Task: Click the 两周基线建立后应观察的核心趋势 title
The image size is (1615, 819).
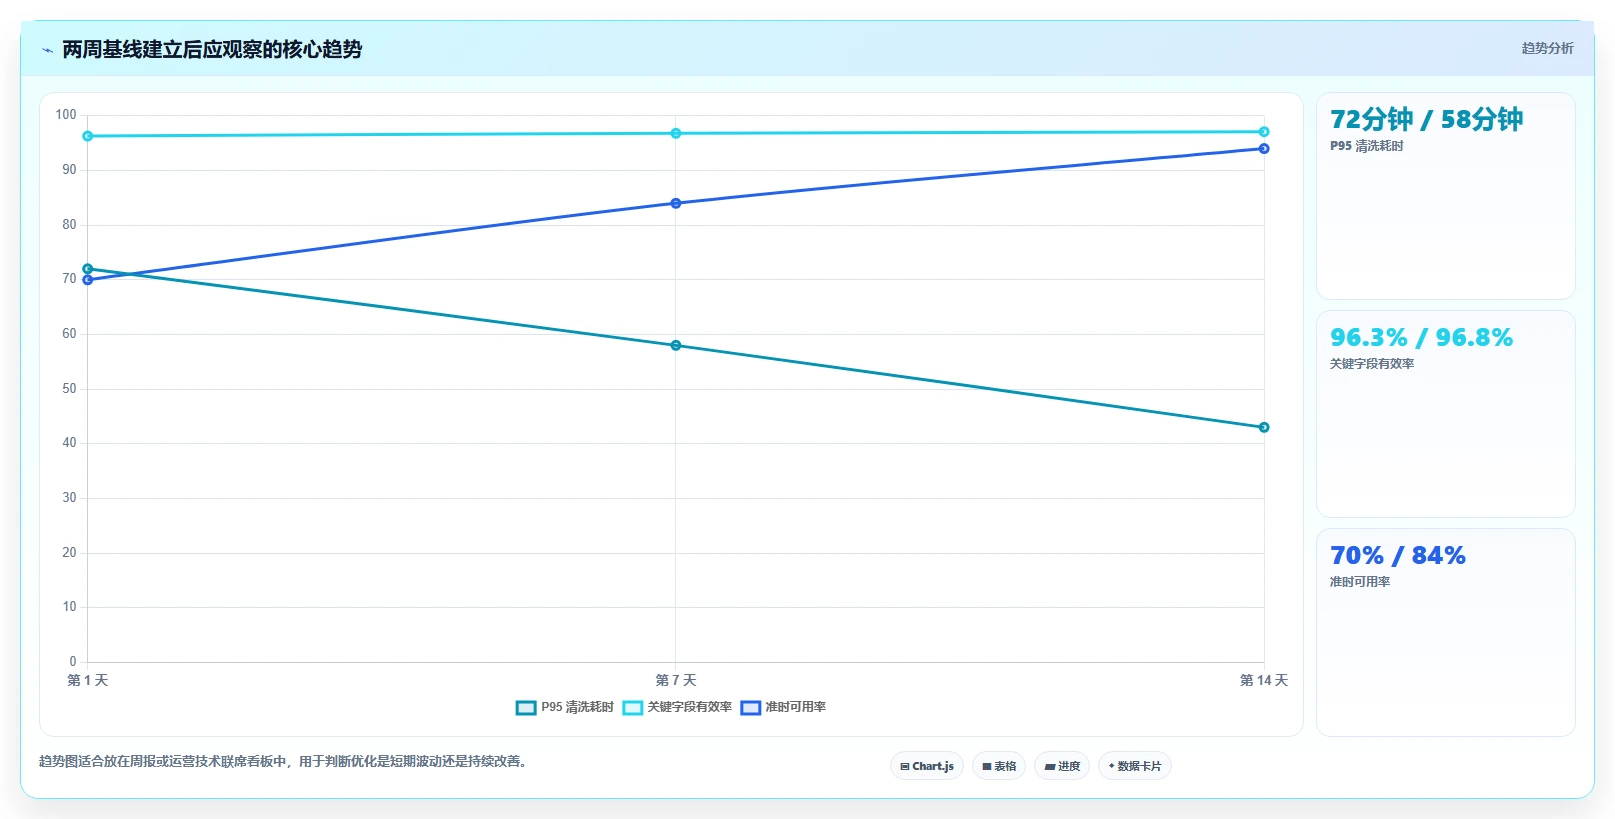Action: 212,49
